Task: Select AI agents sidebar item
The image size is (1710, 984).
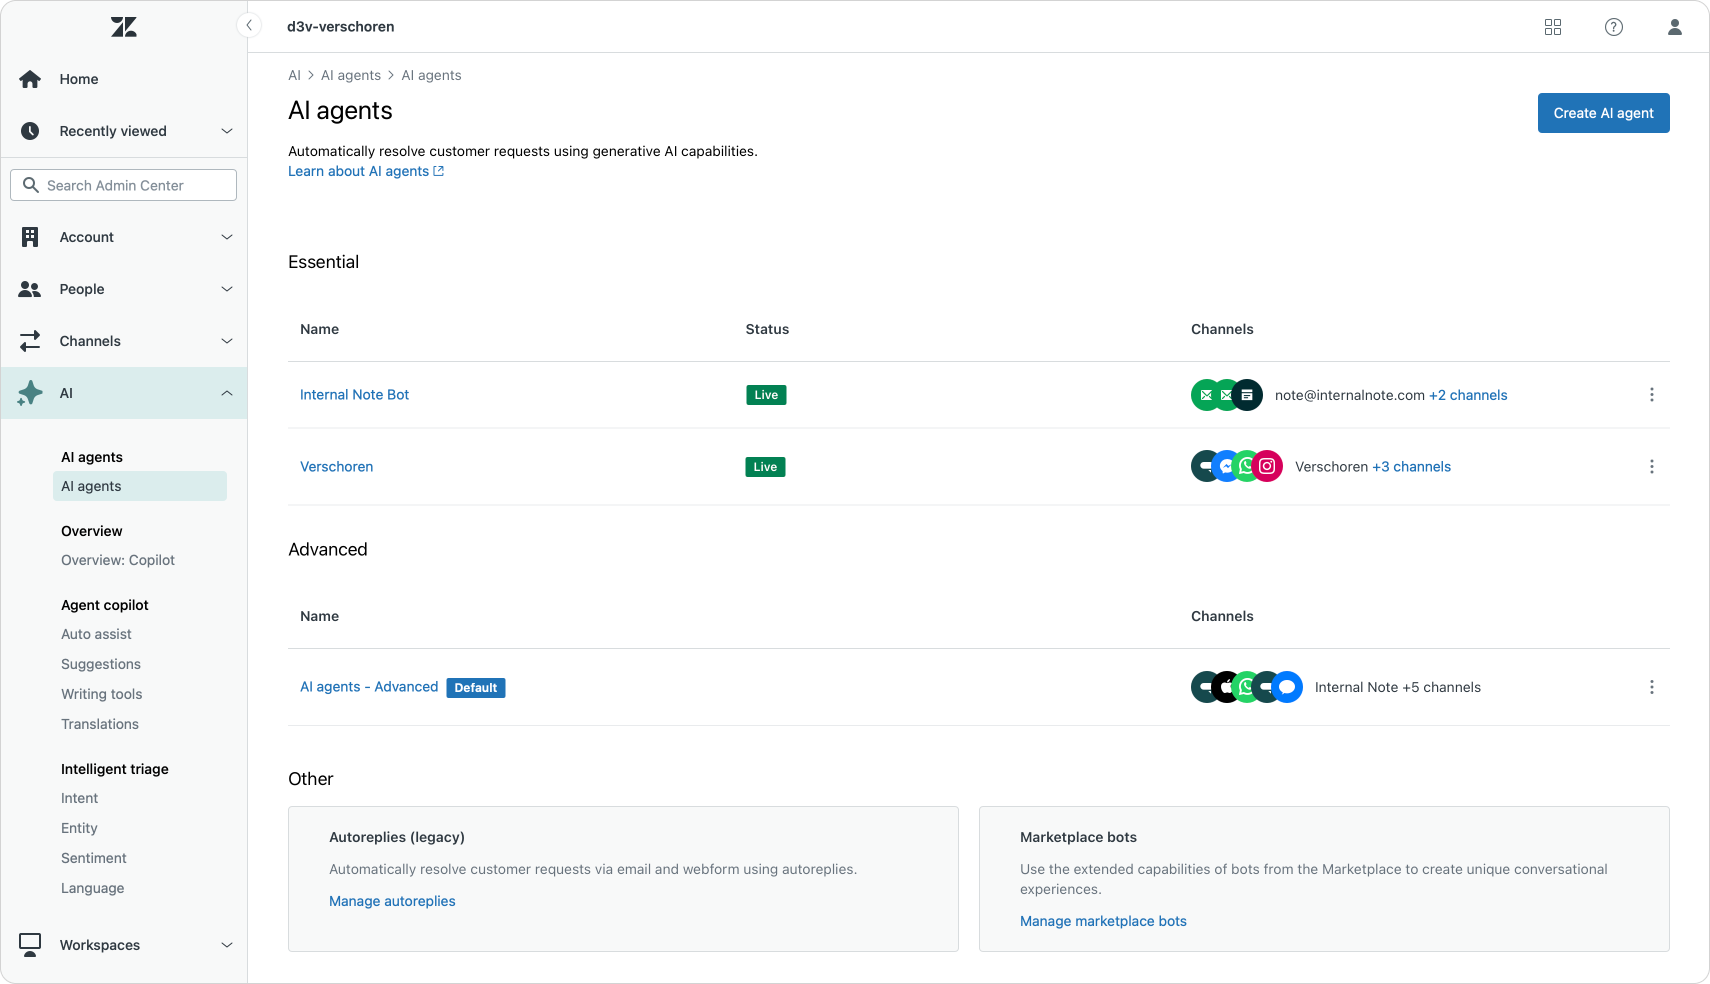Action: (139, 486)
